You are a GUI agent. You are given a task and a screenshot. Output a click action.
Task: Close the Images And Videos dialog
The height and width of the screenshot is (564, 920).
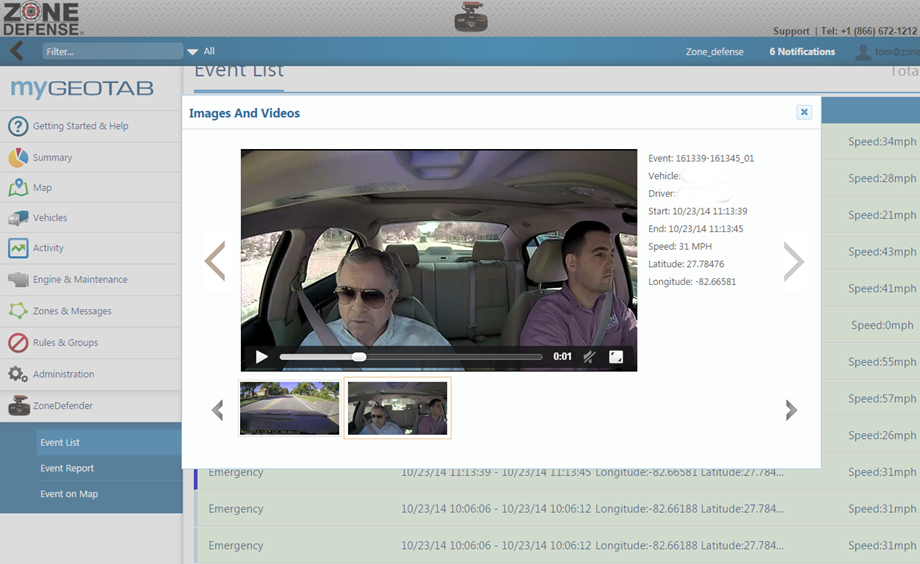pos(804,113)
